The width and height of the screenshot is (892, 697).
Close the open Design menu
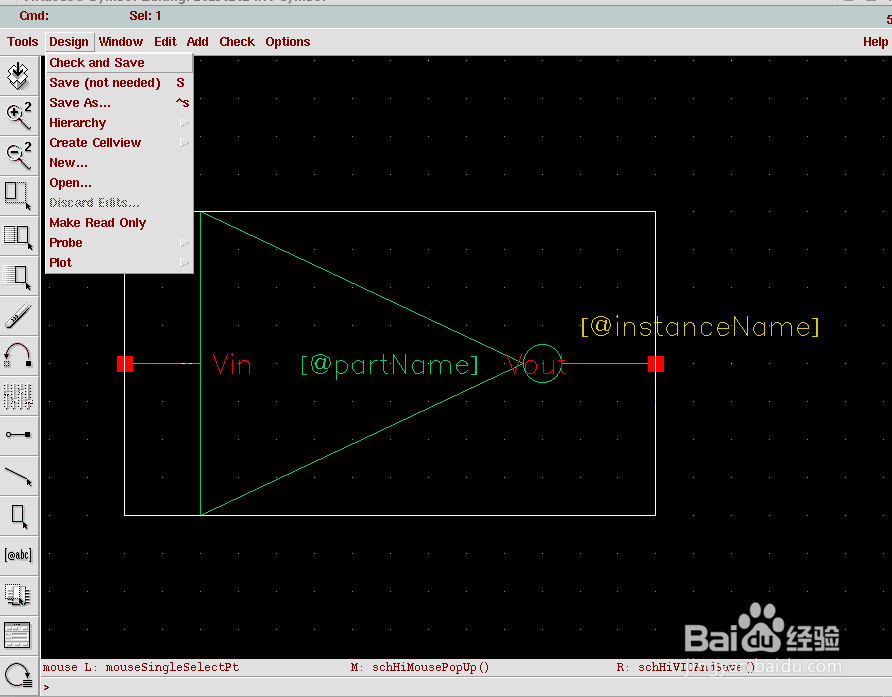coord(69,42)
